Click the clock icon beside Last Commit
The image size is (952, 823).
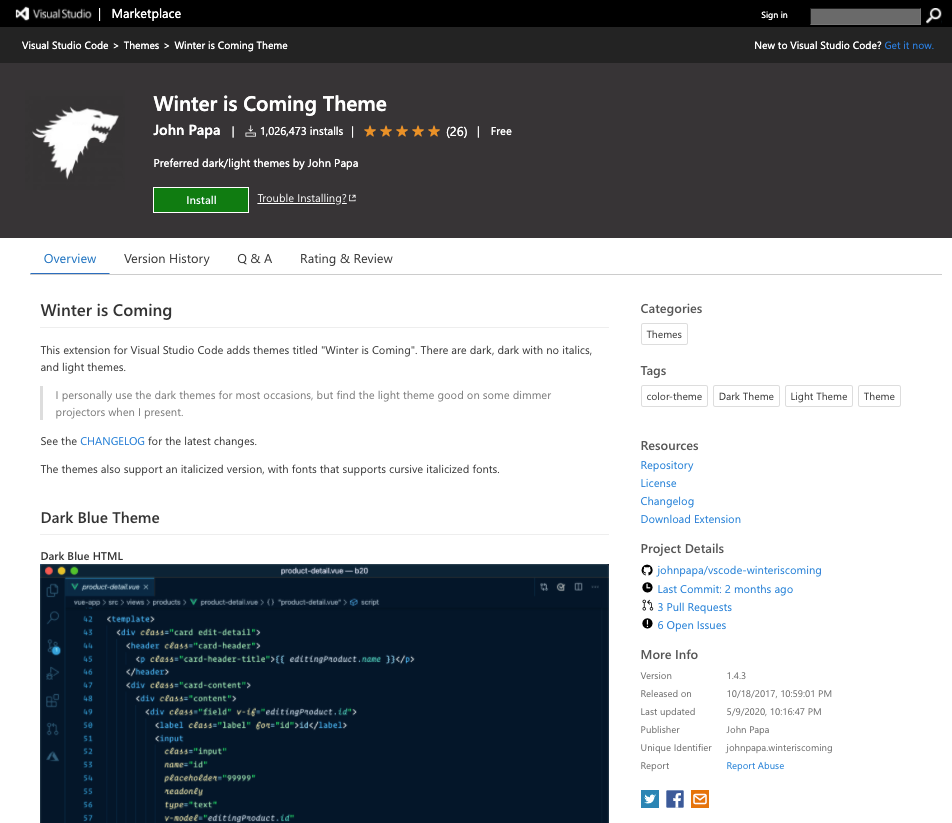pyautogui.click(x=647, y=588)
